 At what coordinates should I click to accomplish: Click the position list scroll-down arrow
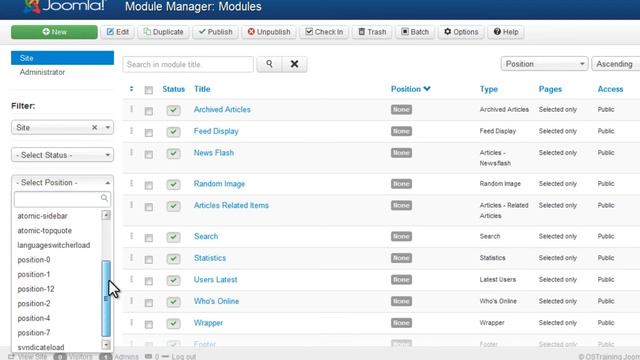coord(106,345)
